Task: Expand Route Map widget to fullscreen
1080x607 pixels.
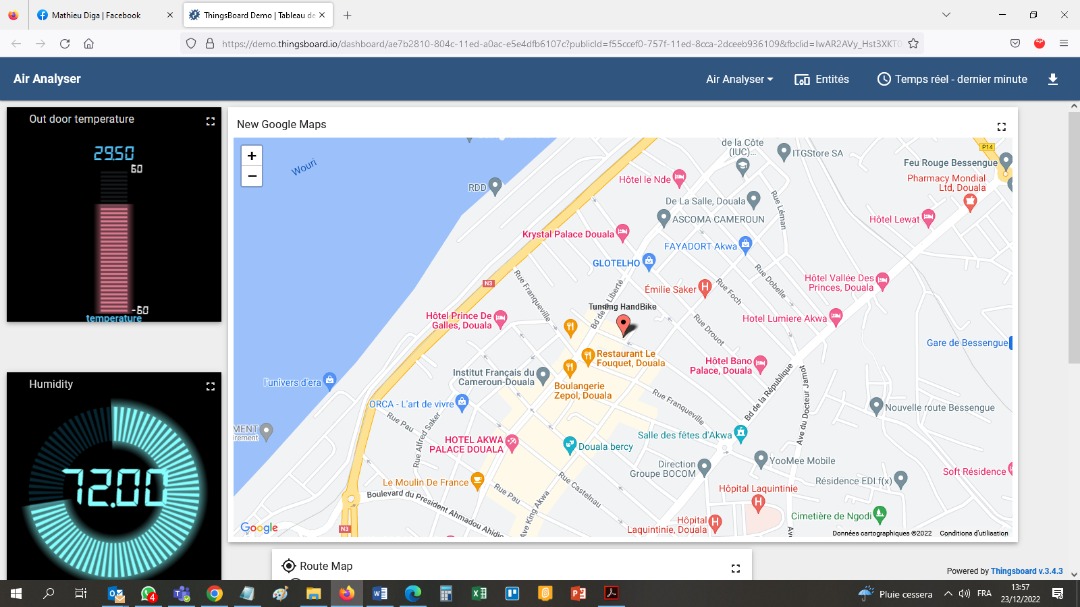Action: click(736, 568)
